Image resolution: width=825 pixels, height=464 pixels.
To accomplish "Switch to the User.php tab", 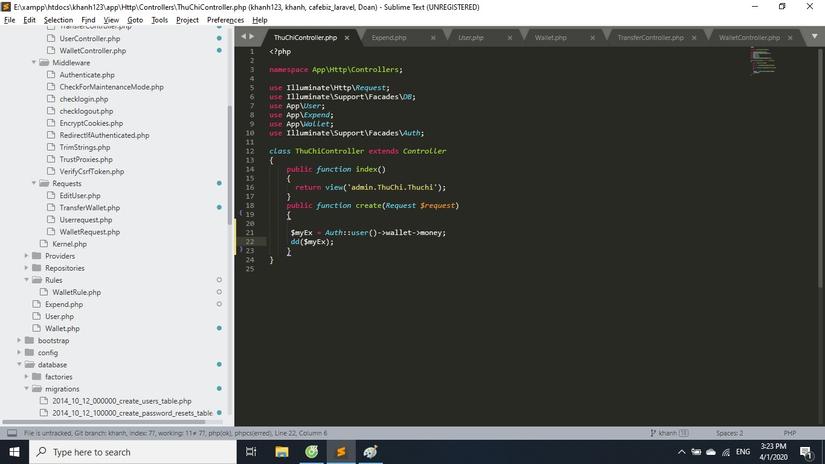I will coord(470,37).
